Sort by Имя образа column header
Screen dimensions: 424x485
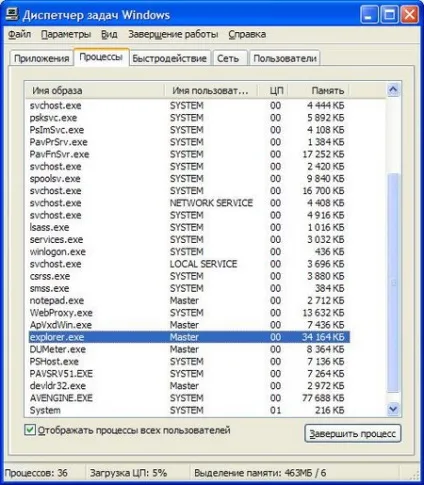coord(95,90)
